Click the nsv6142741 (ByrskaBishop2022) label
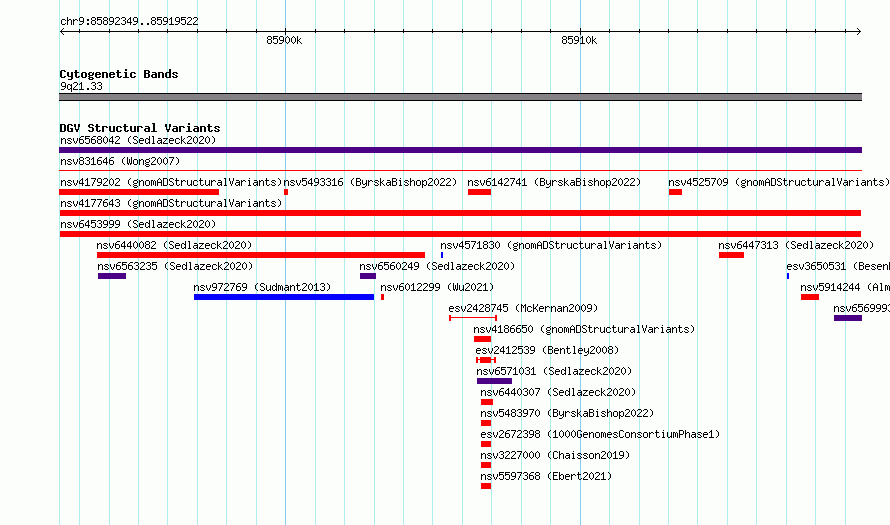 [x=554, y=182]
